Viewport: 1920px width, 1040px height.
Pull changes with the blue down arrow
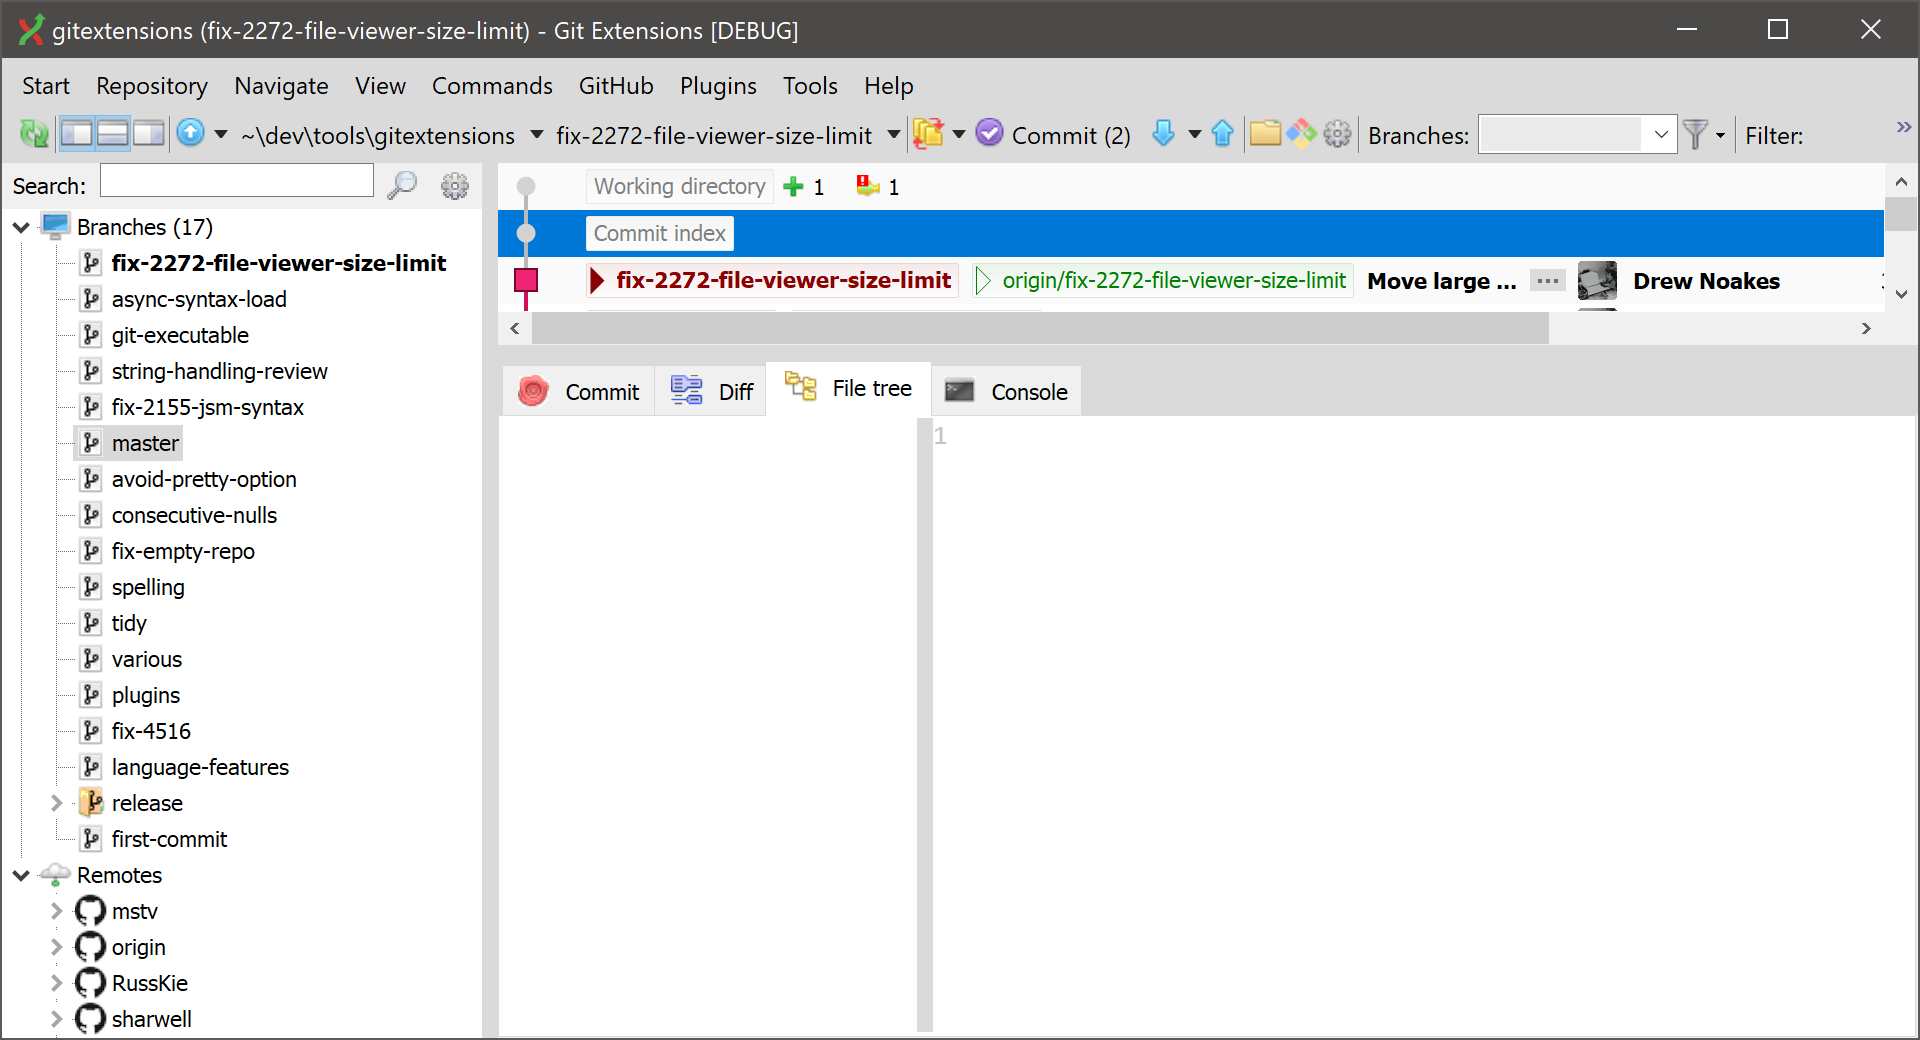pos(1163,133)
